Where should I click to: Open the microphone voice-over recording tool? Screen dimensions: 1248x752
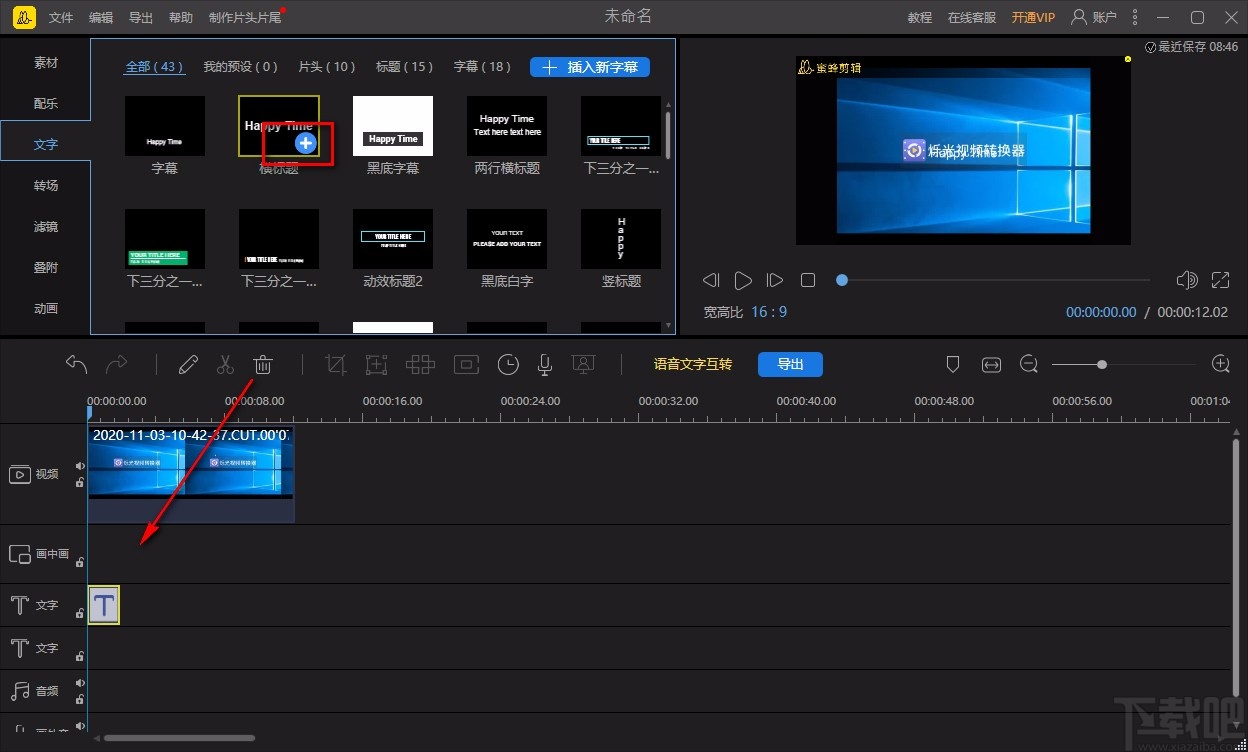click(x=545, y=365)
